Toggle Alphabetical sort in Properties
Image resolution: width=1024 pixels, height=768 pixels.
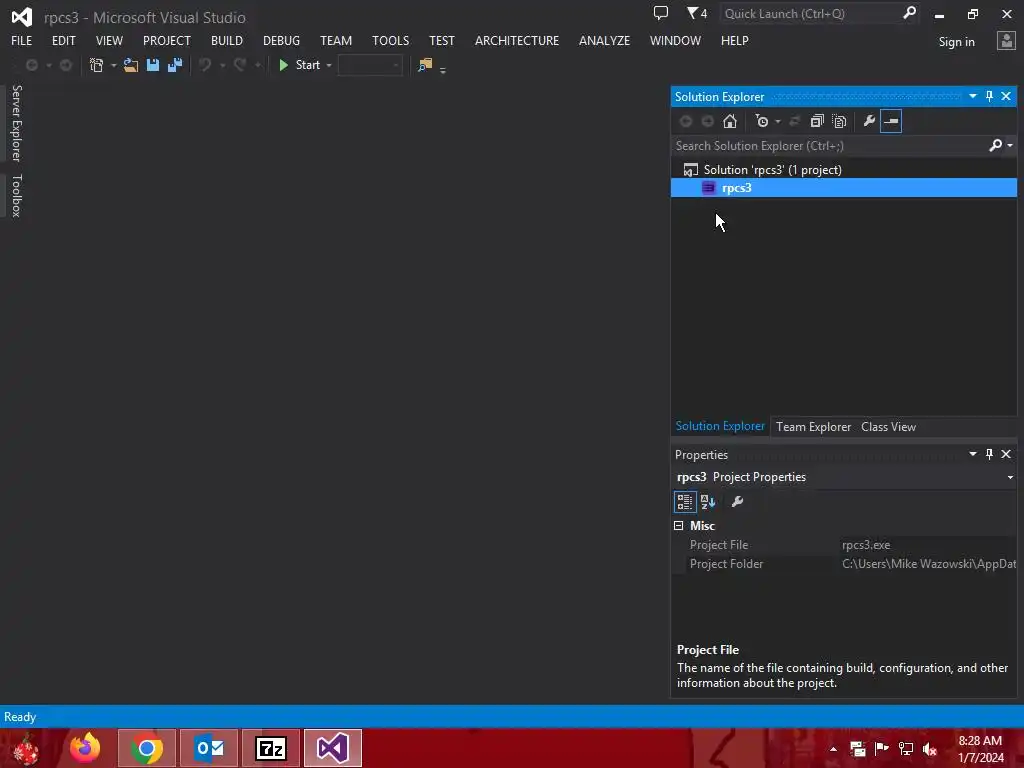[708, 502]
